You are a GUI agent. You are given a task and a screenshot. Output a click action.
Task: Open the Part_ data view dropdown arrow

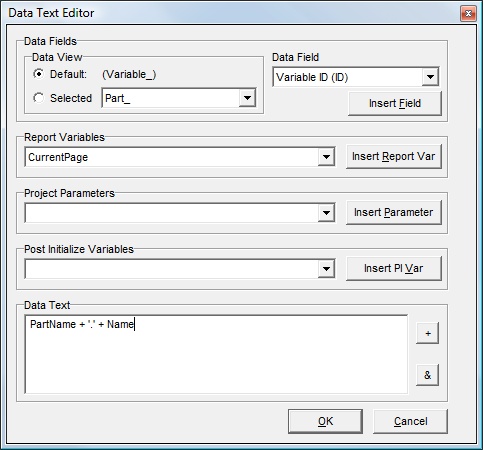[247, 98]
